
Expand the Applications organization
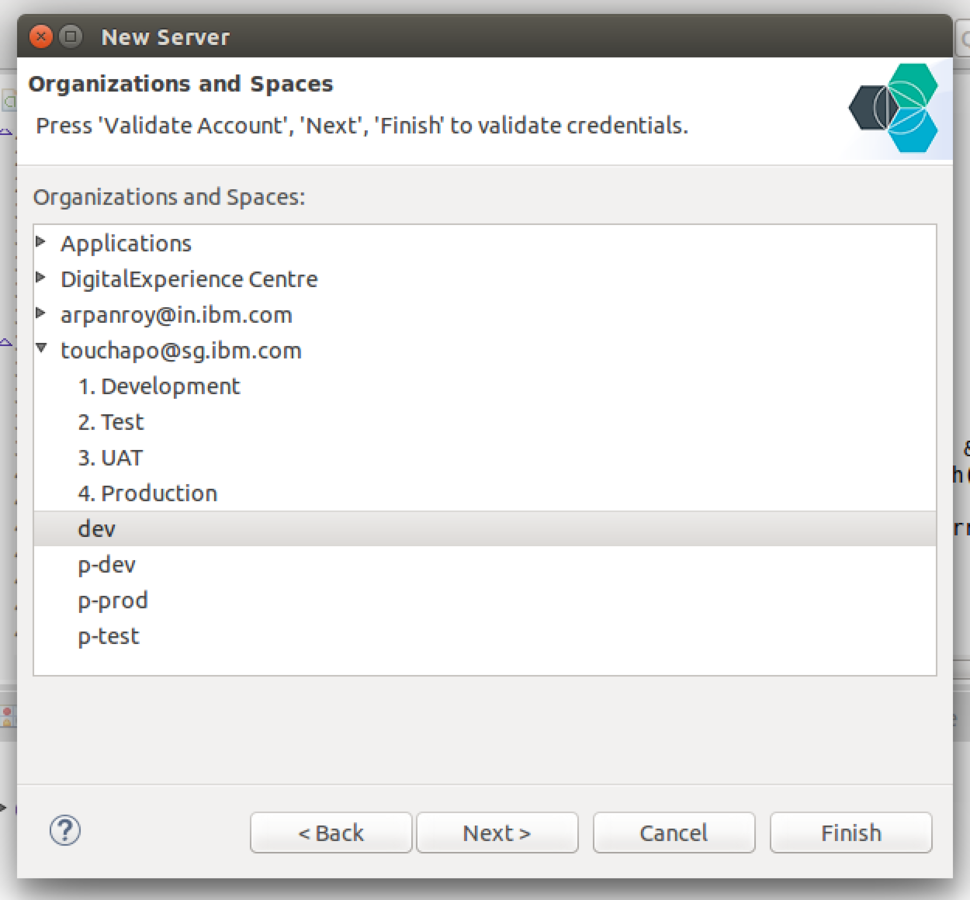41,242
